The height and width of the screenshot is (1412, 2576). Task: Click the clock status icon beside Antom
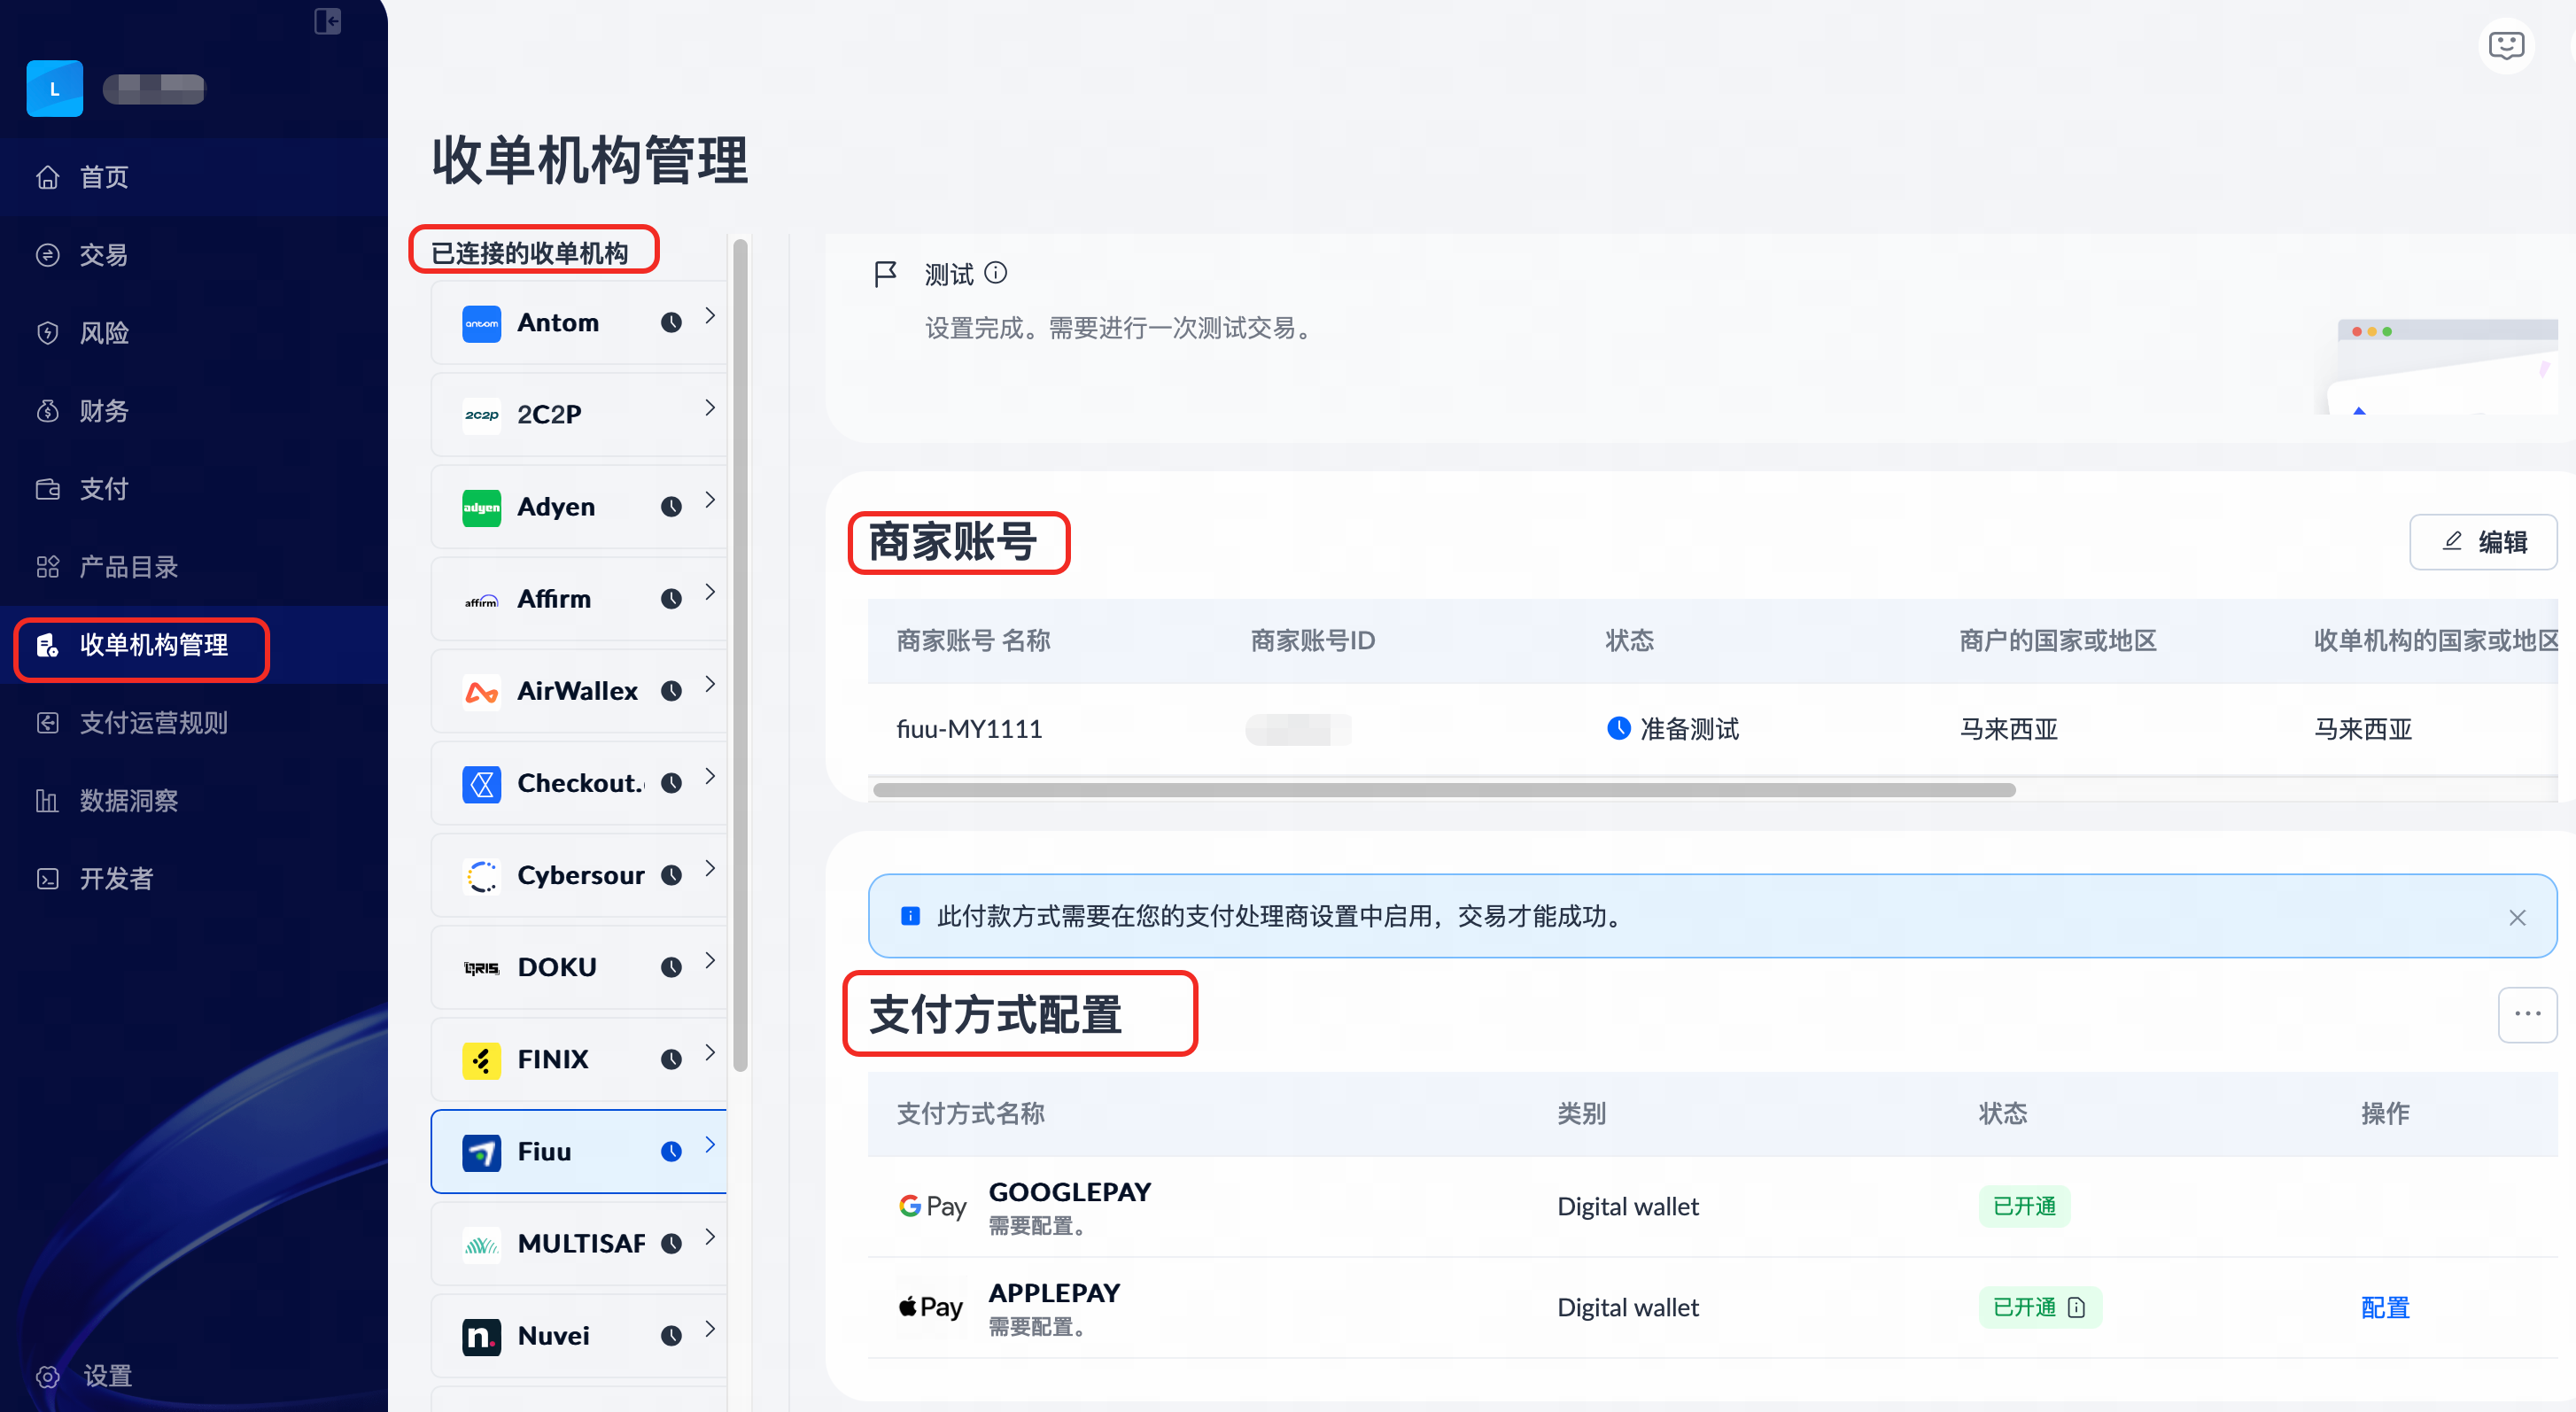[x=671, y=322]
